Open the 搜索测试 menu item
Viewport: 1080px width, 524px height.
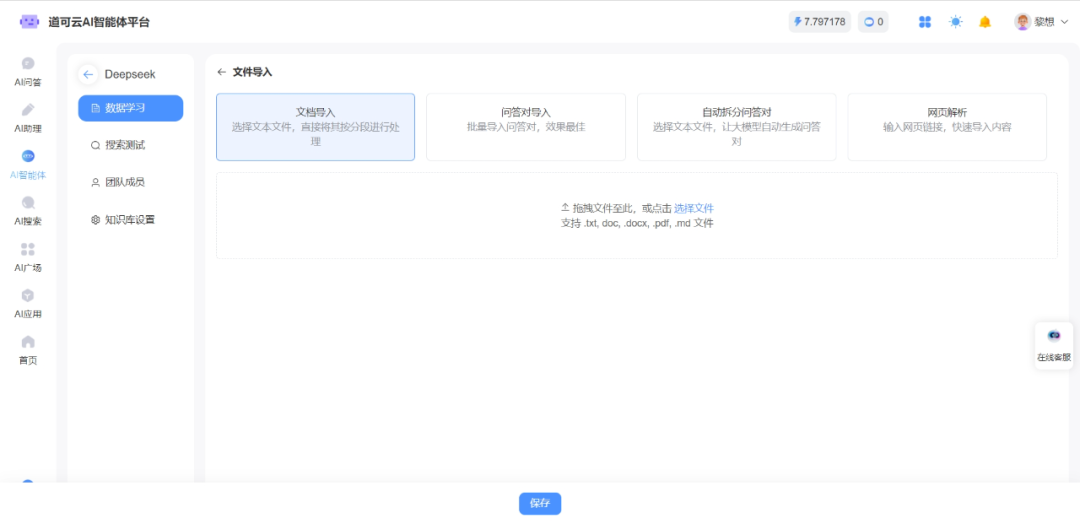point(124,145)
